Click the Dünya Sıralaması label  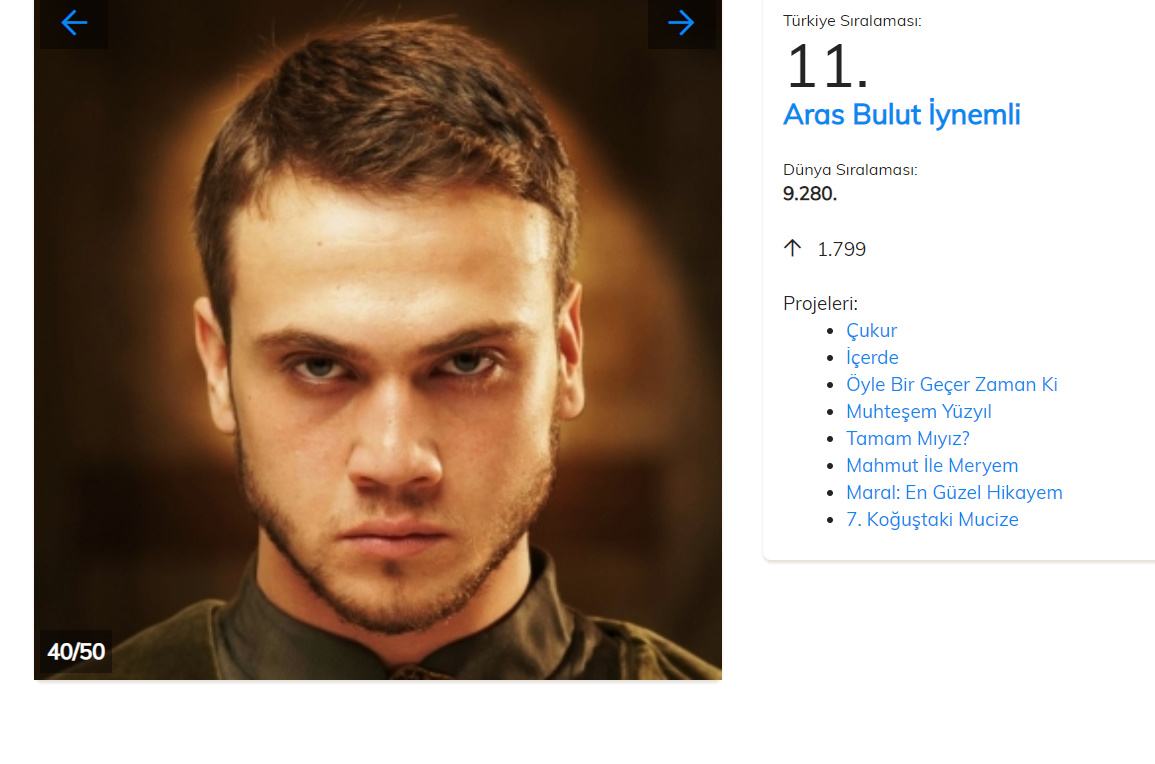849,170
